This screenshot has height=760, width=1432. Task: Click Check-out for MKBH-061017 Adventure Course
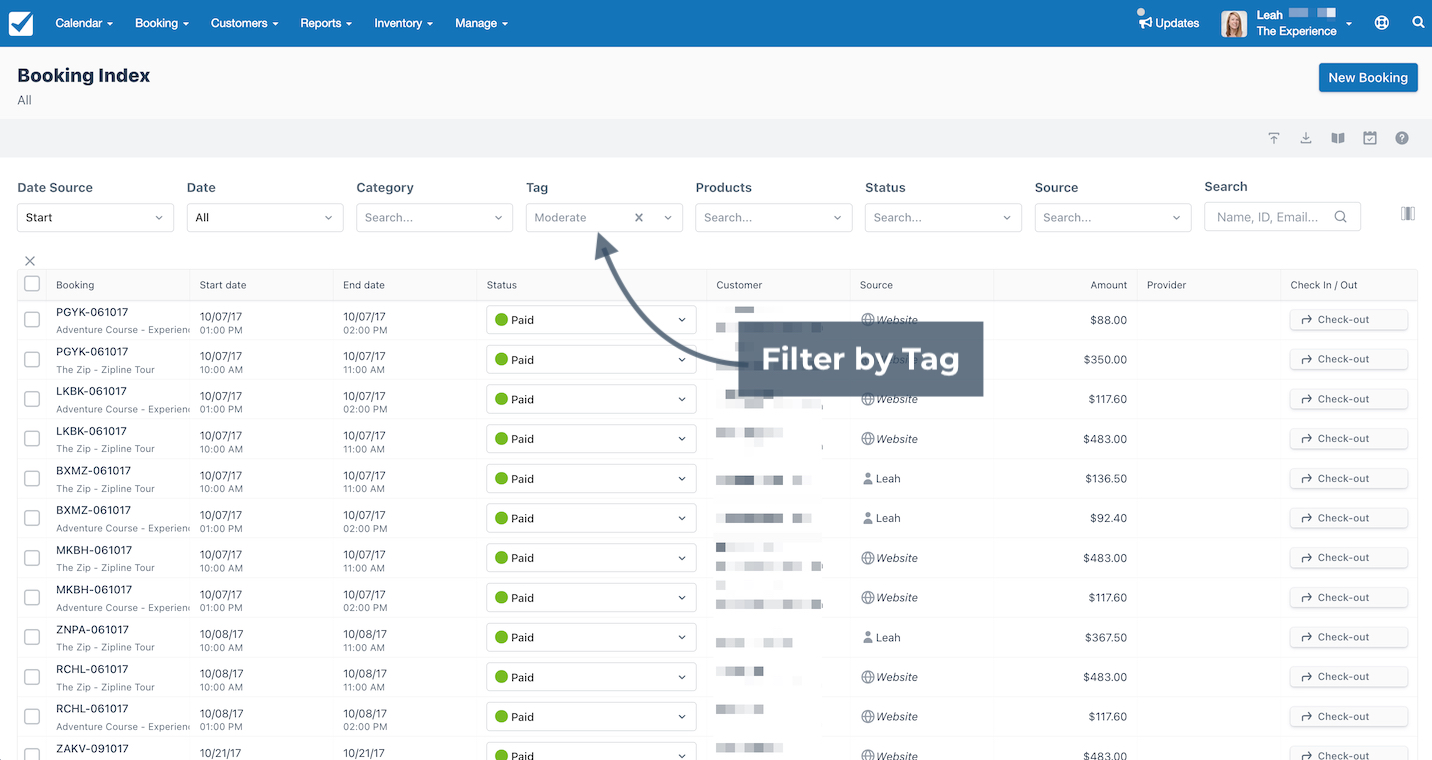1349,597
